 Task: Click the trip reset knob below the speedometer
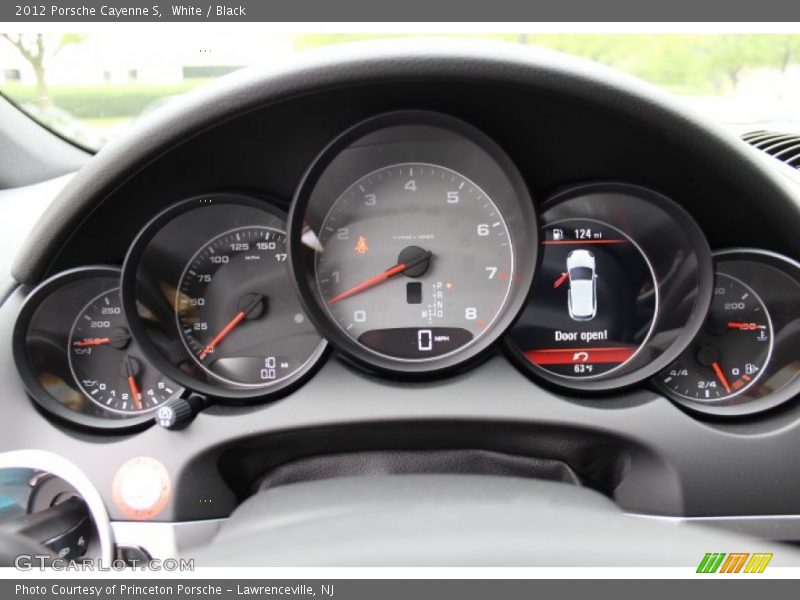tap(174, 414)
